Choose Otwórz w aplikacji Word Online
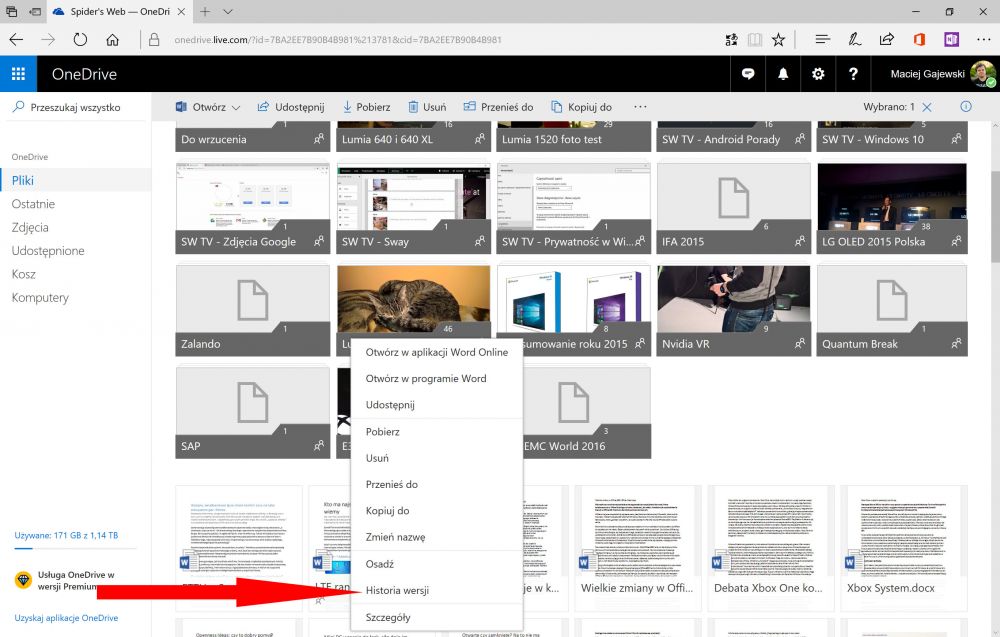The height and width of the screenshot is (637, 1000). (437, 352)
